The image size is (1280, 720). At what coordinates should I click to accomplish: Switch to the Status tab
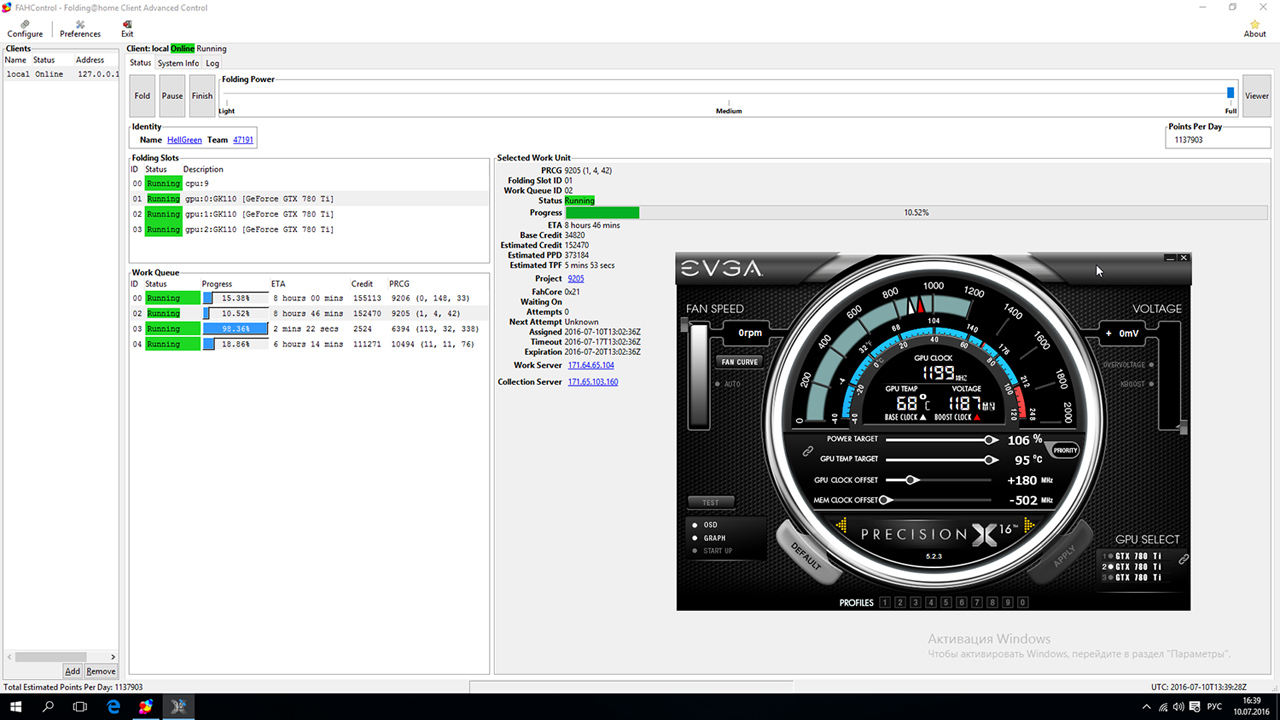pyautogui.click(x=140, y=63)
